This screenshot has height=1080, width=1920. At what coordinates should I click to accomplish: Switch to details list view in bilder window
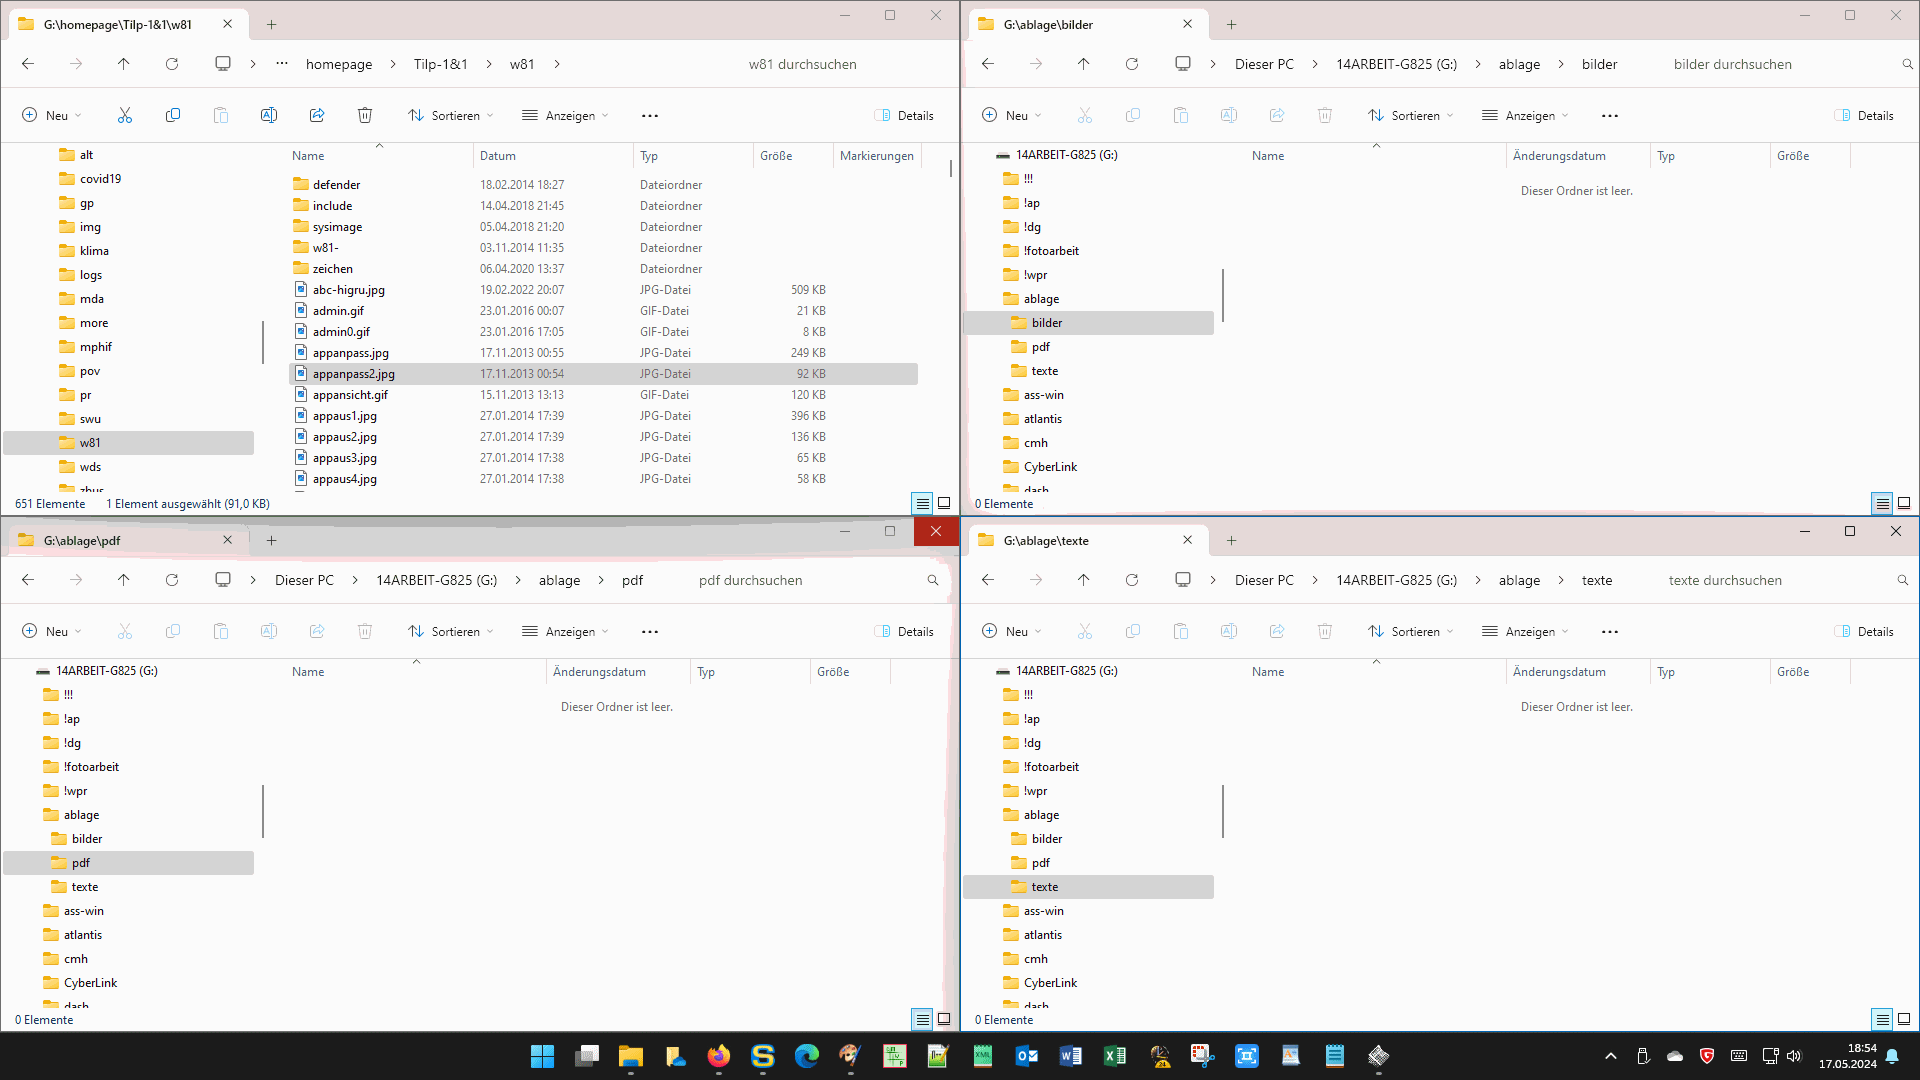tap(1882, 503)
